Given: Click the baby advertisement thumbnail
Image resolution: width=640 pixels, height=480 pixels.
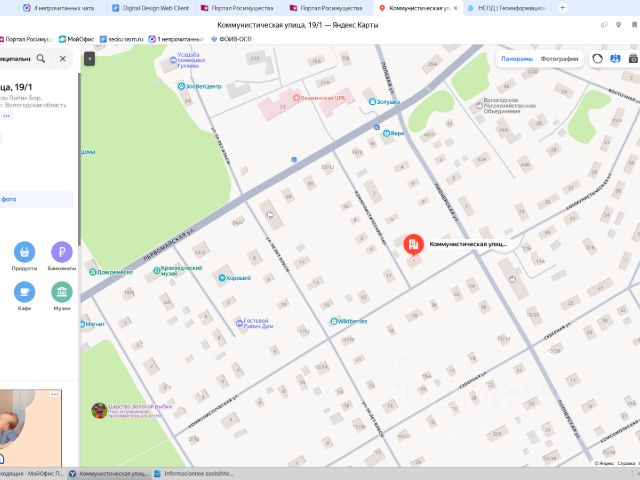Looking at the screenshot, I should [31, 428].
